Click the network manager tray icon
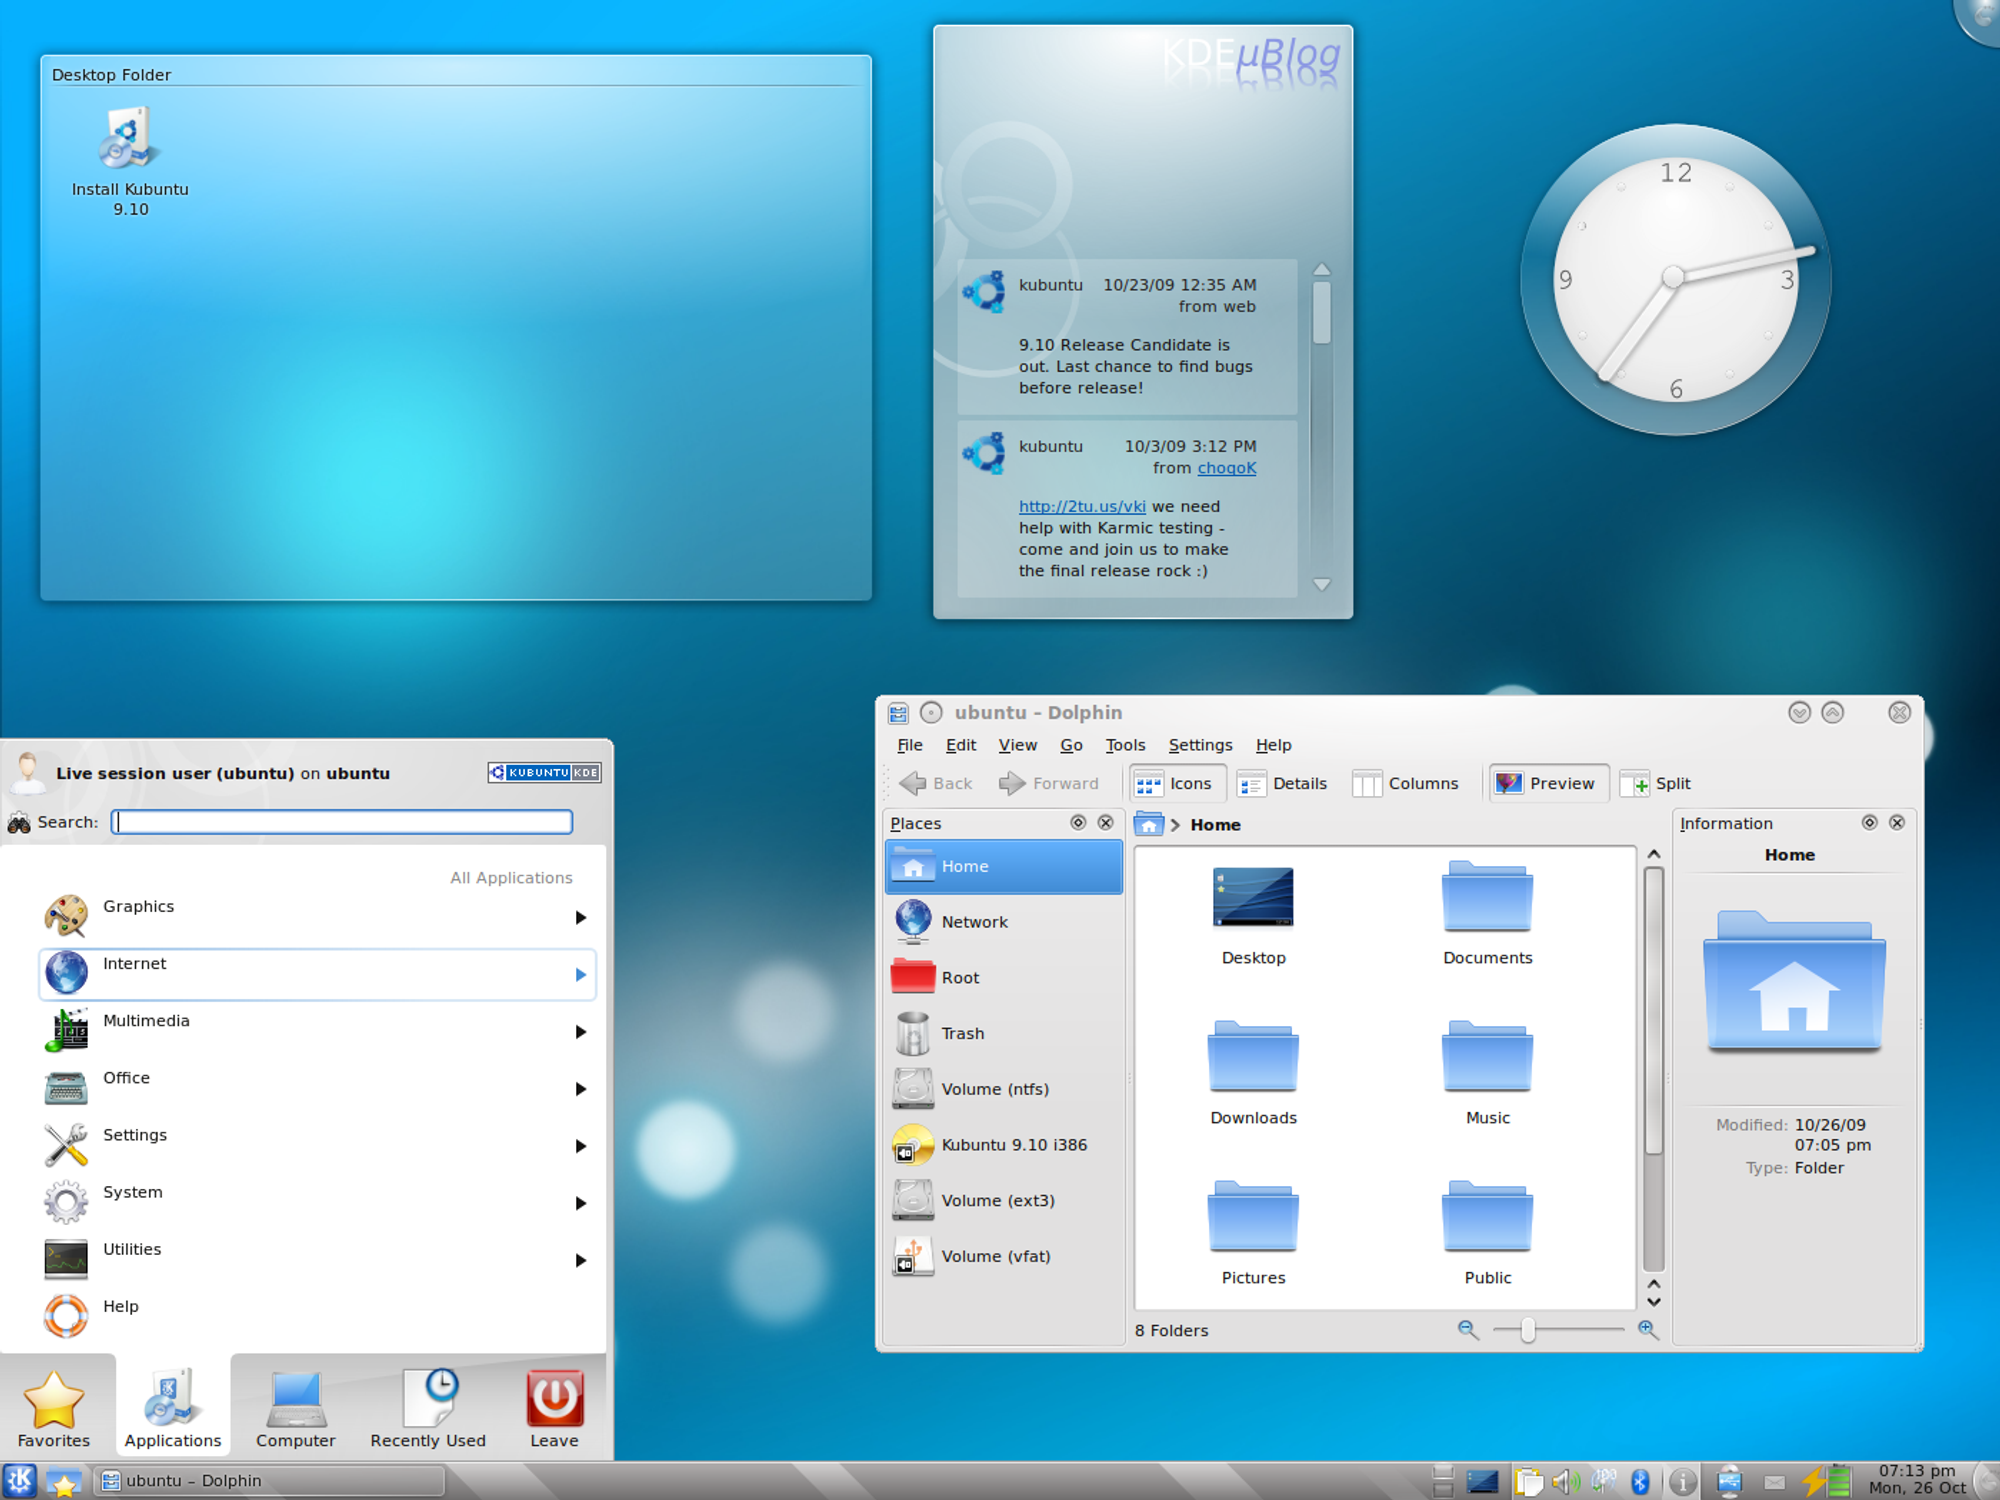 point(1604,1481)
